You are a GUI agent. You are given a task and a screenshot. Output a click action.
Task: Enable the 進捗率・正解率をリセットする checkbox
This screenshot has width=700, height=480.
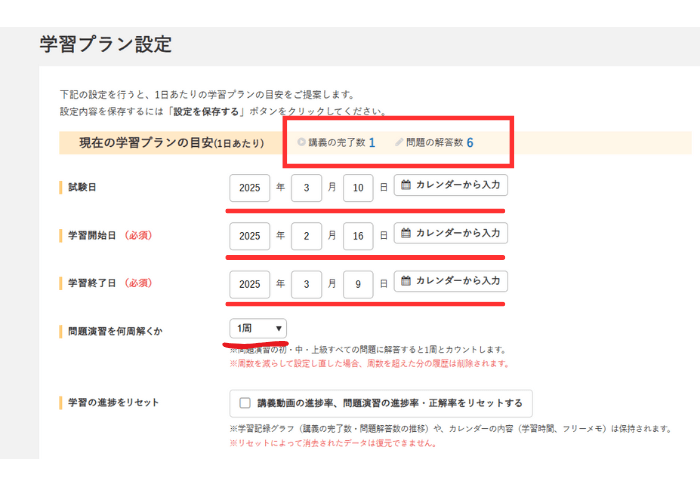click(x=246, y=403)
